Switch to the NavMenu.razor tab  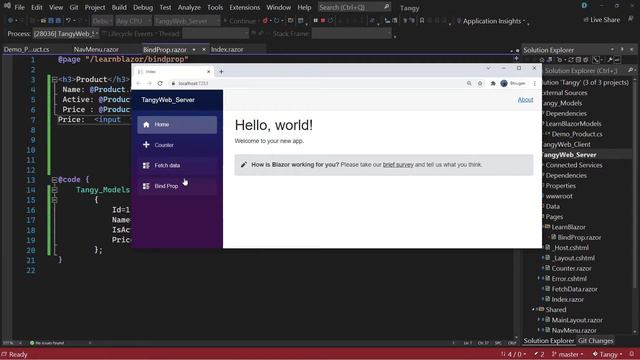point(96,49)
